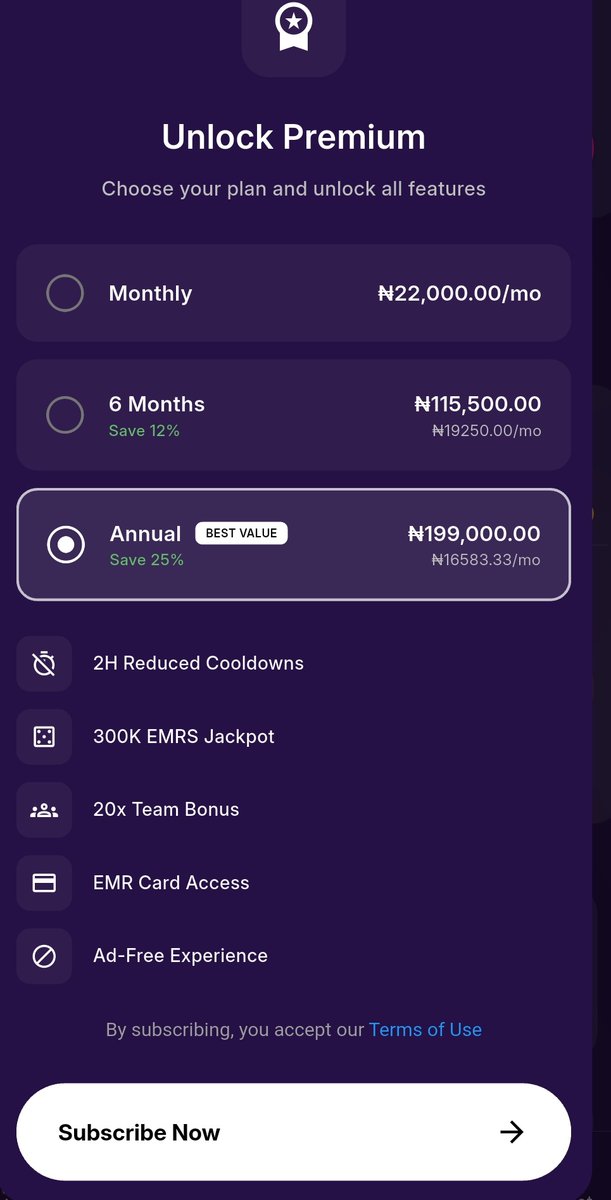611x1200 pixels.
Task: Click the Ad-Free Experience feature text
Action: click(180, 955)
